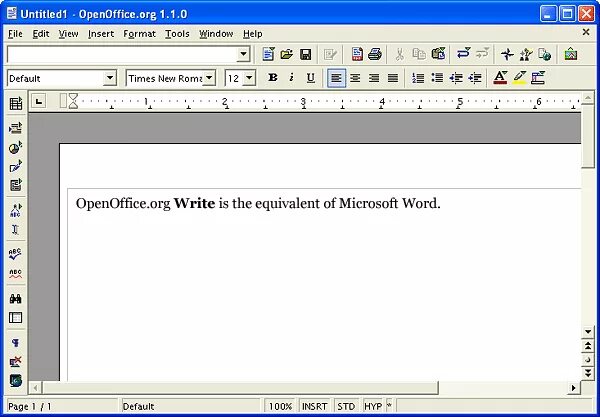Click inside the URL load field
Image resolution: width=600 pixels, height=417 pixels.
tap(122, 54)
